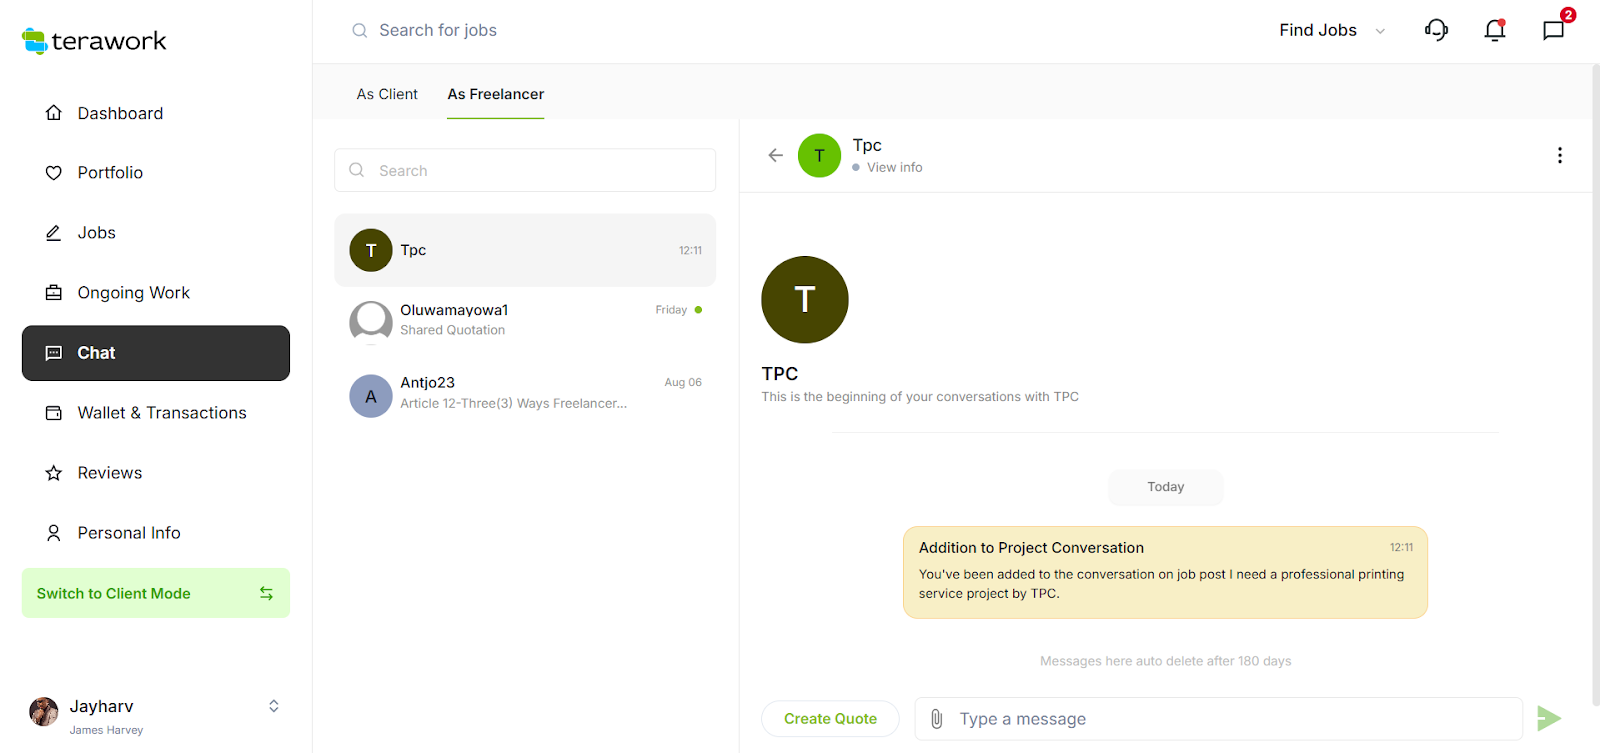This screenshot has height=753, width=1600.
Task: Click the paperclip attachment icon
Action: point(937,719)
